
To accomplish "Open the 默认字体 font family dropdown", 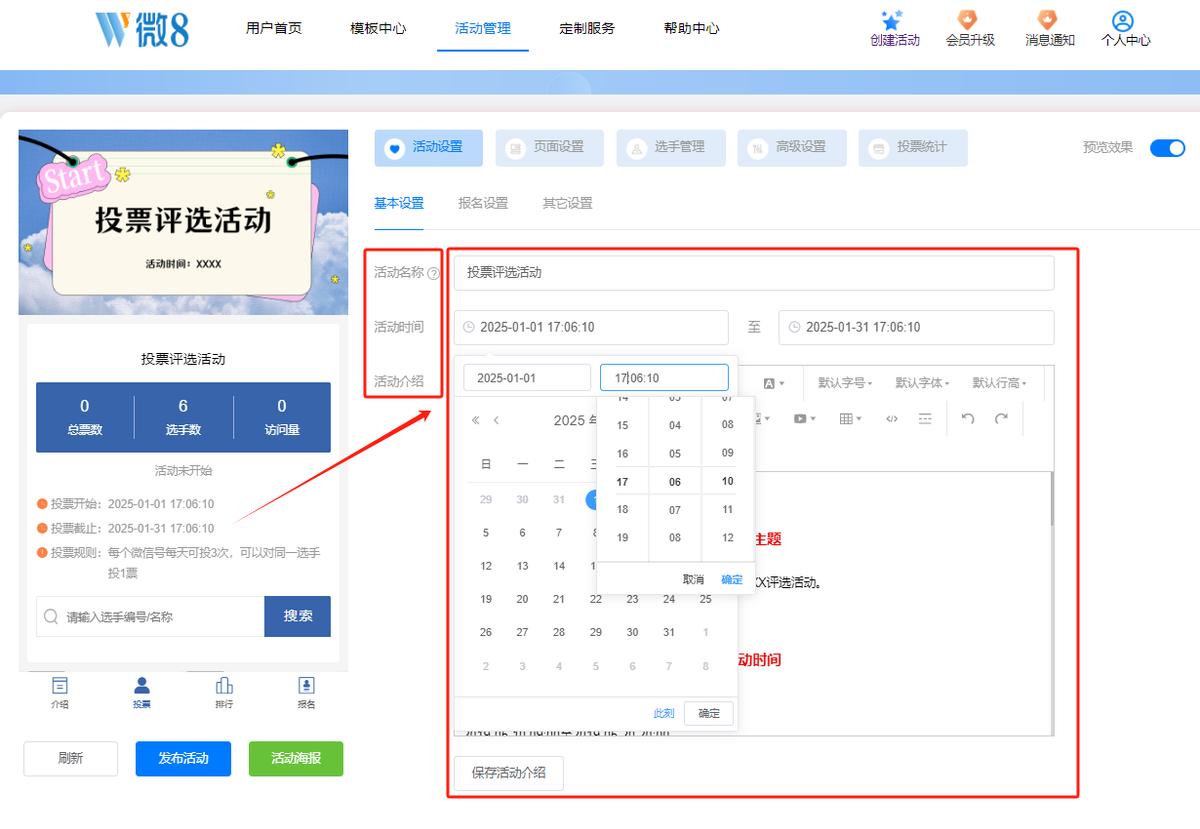I will [922, 383].
